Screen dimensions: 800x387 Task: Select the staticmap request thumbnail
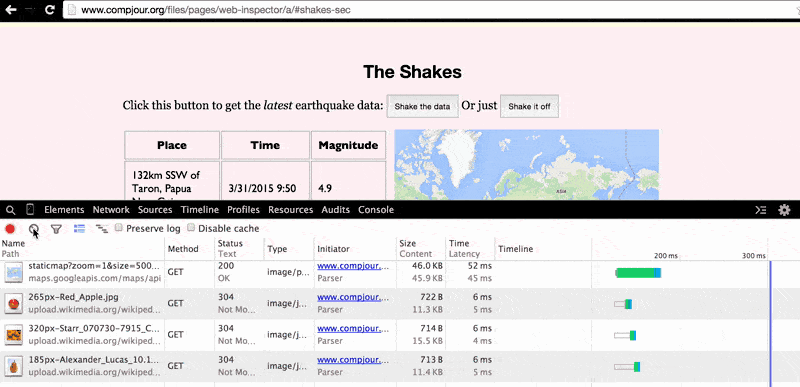(14, 272)
